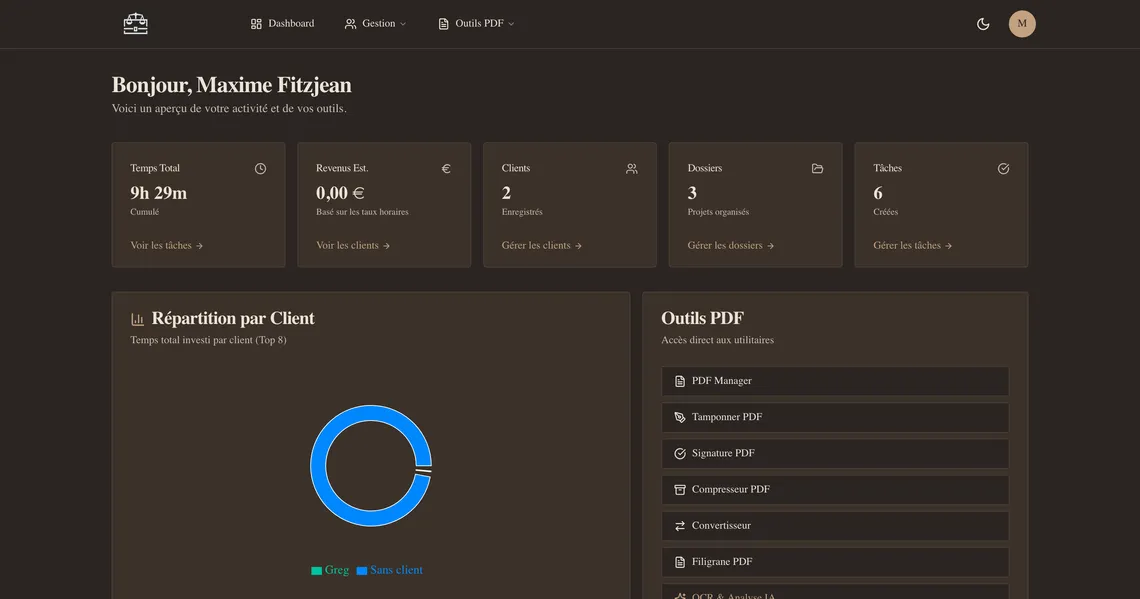Launch the Compresseur PDF tool

[x=730, y=489]
